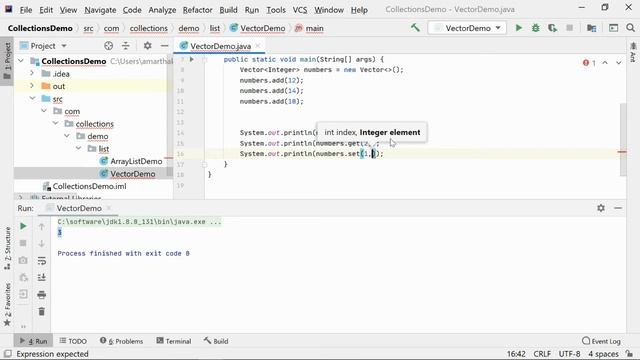This screenshot has width=640, height=360.
Task: Collapse all in Project panel
Action: click(x=126, y=46)
